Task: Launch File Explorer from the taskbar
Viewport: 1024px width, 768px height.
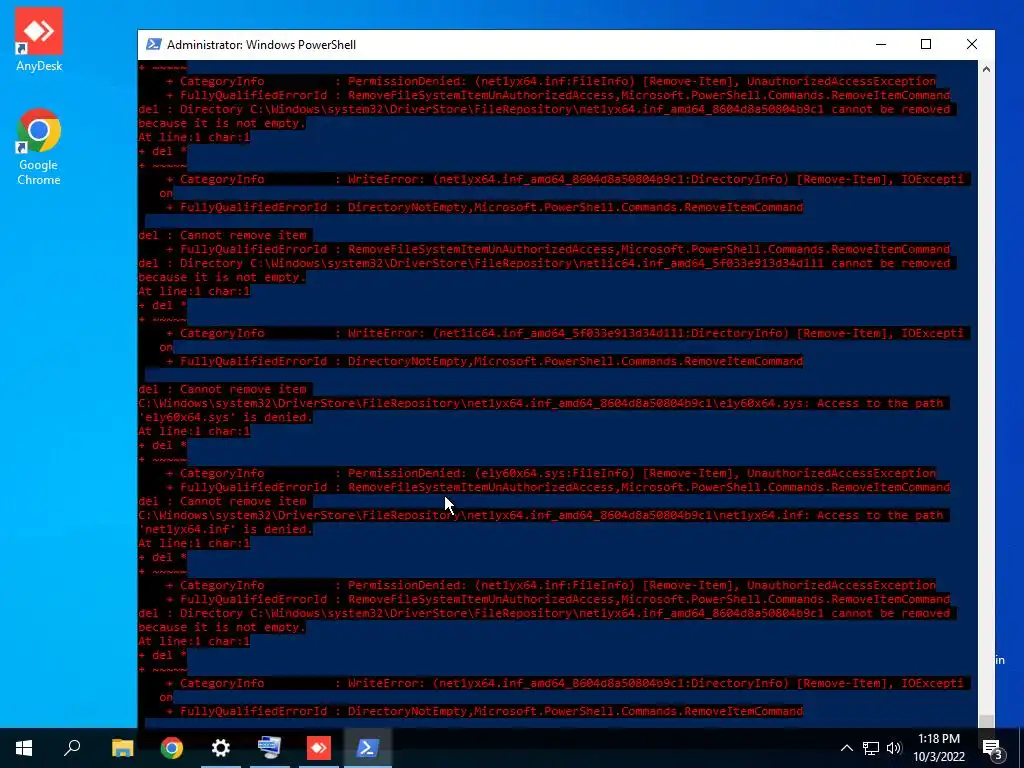Action: point(123,748)
